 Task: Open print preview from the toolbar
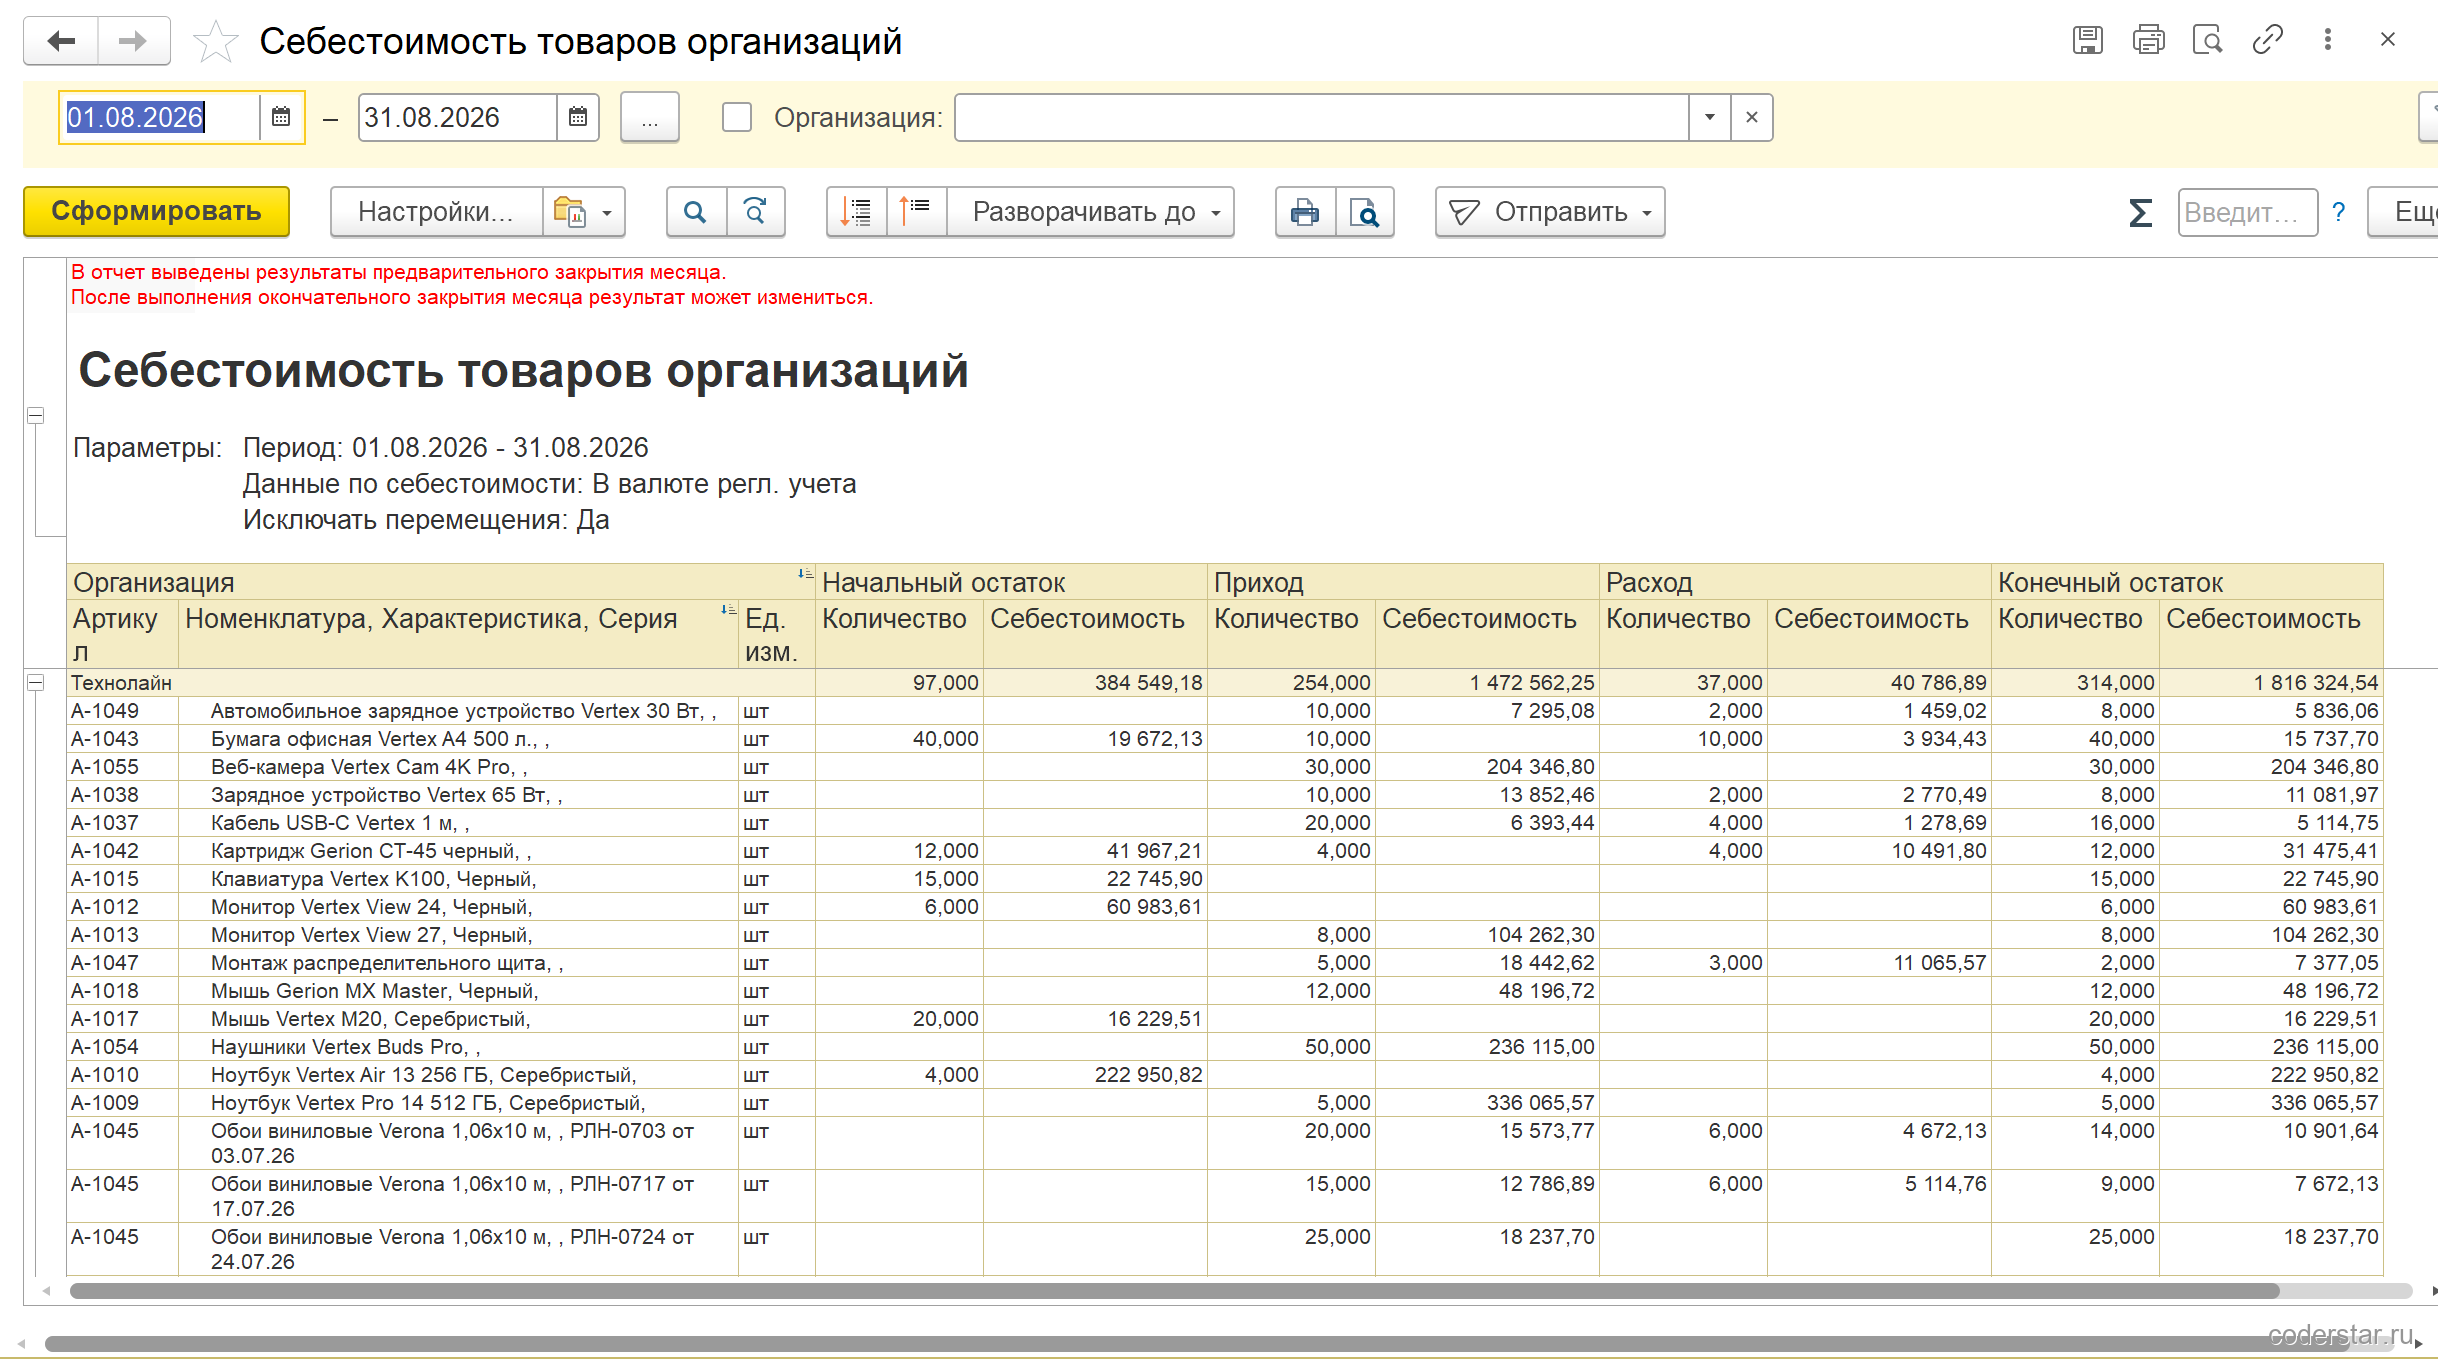(1365, 212)
